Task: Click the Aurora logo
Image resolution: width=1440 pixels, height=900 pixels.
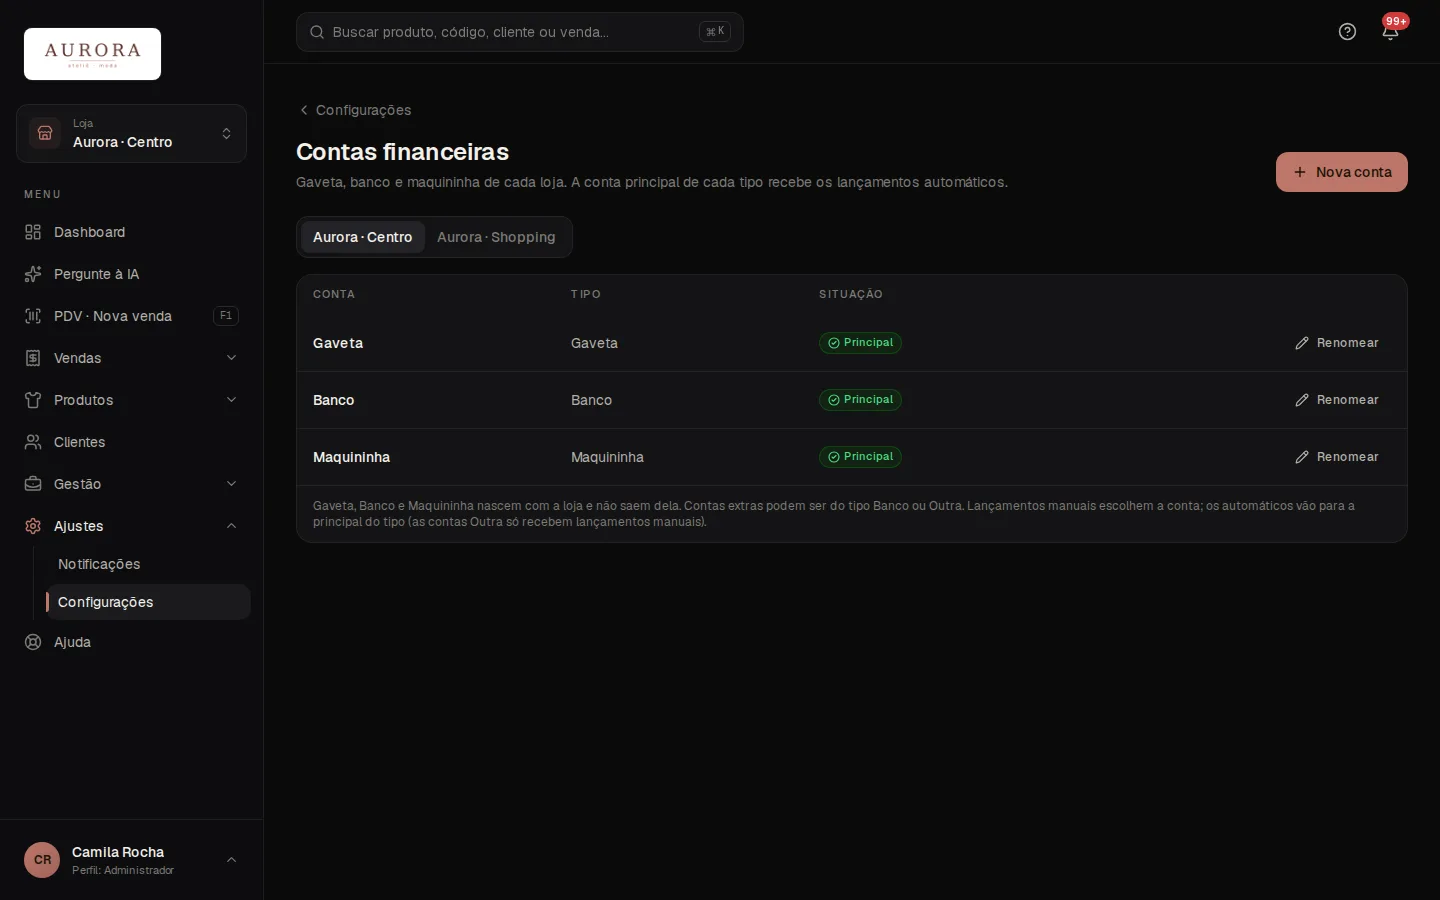Action: click(x=92, y=54)
